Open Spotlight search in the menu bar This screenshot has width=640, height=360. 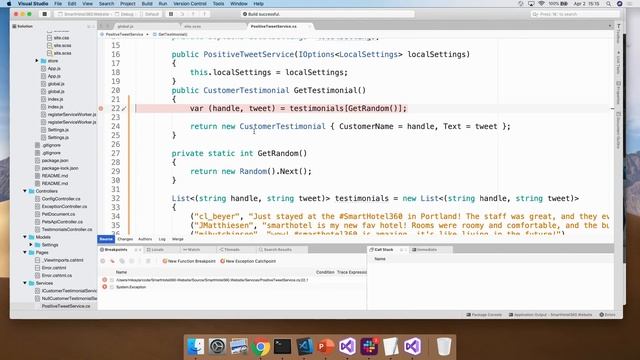pos(608,4)
